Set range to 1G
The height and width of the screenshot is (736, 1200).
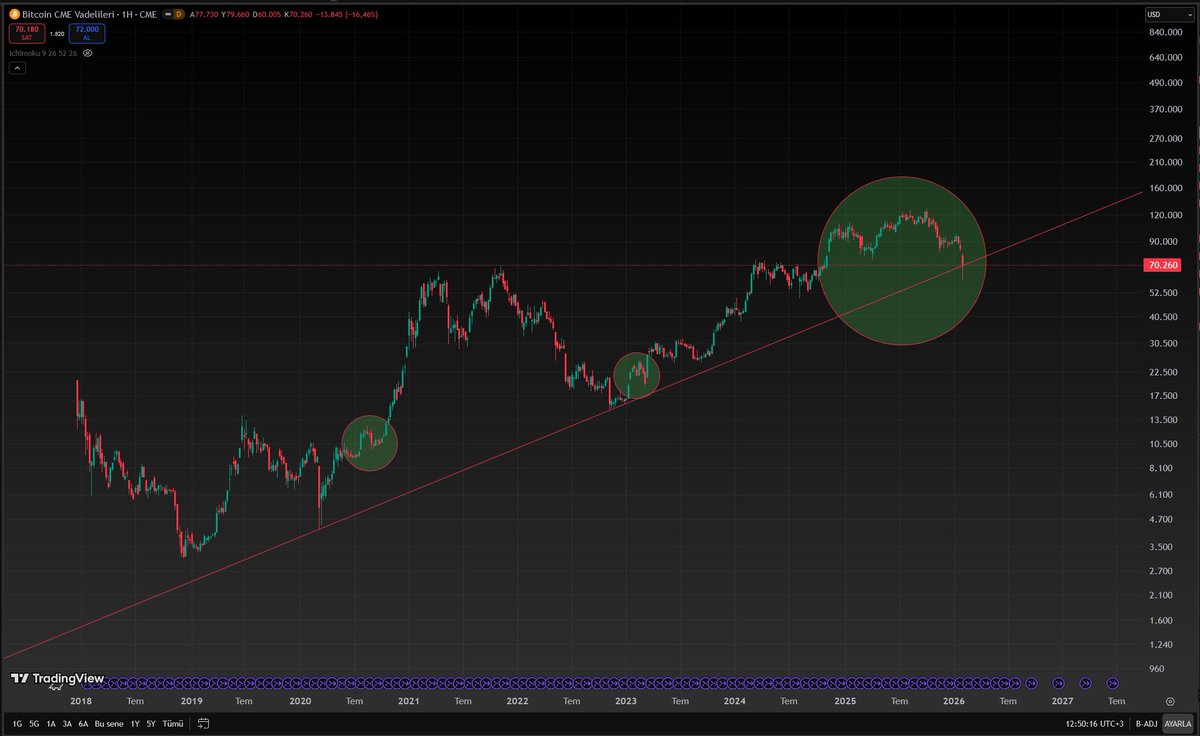tap(17, 723)
